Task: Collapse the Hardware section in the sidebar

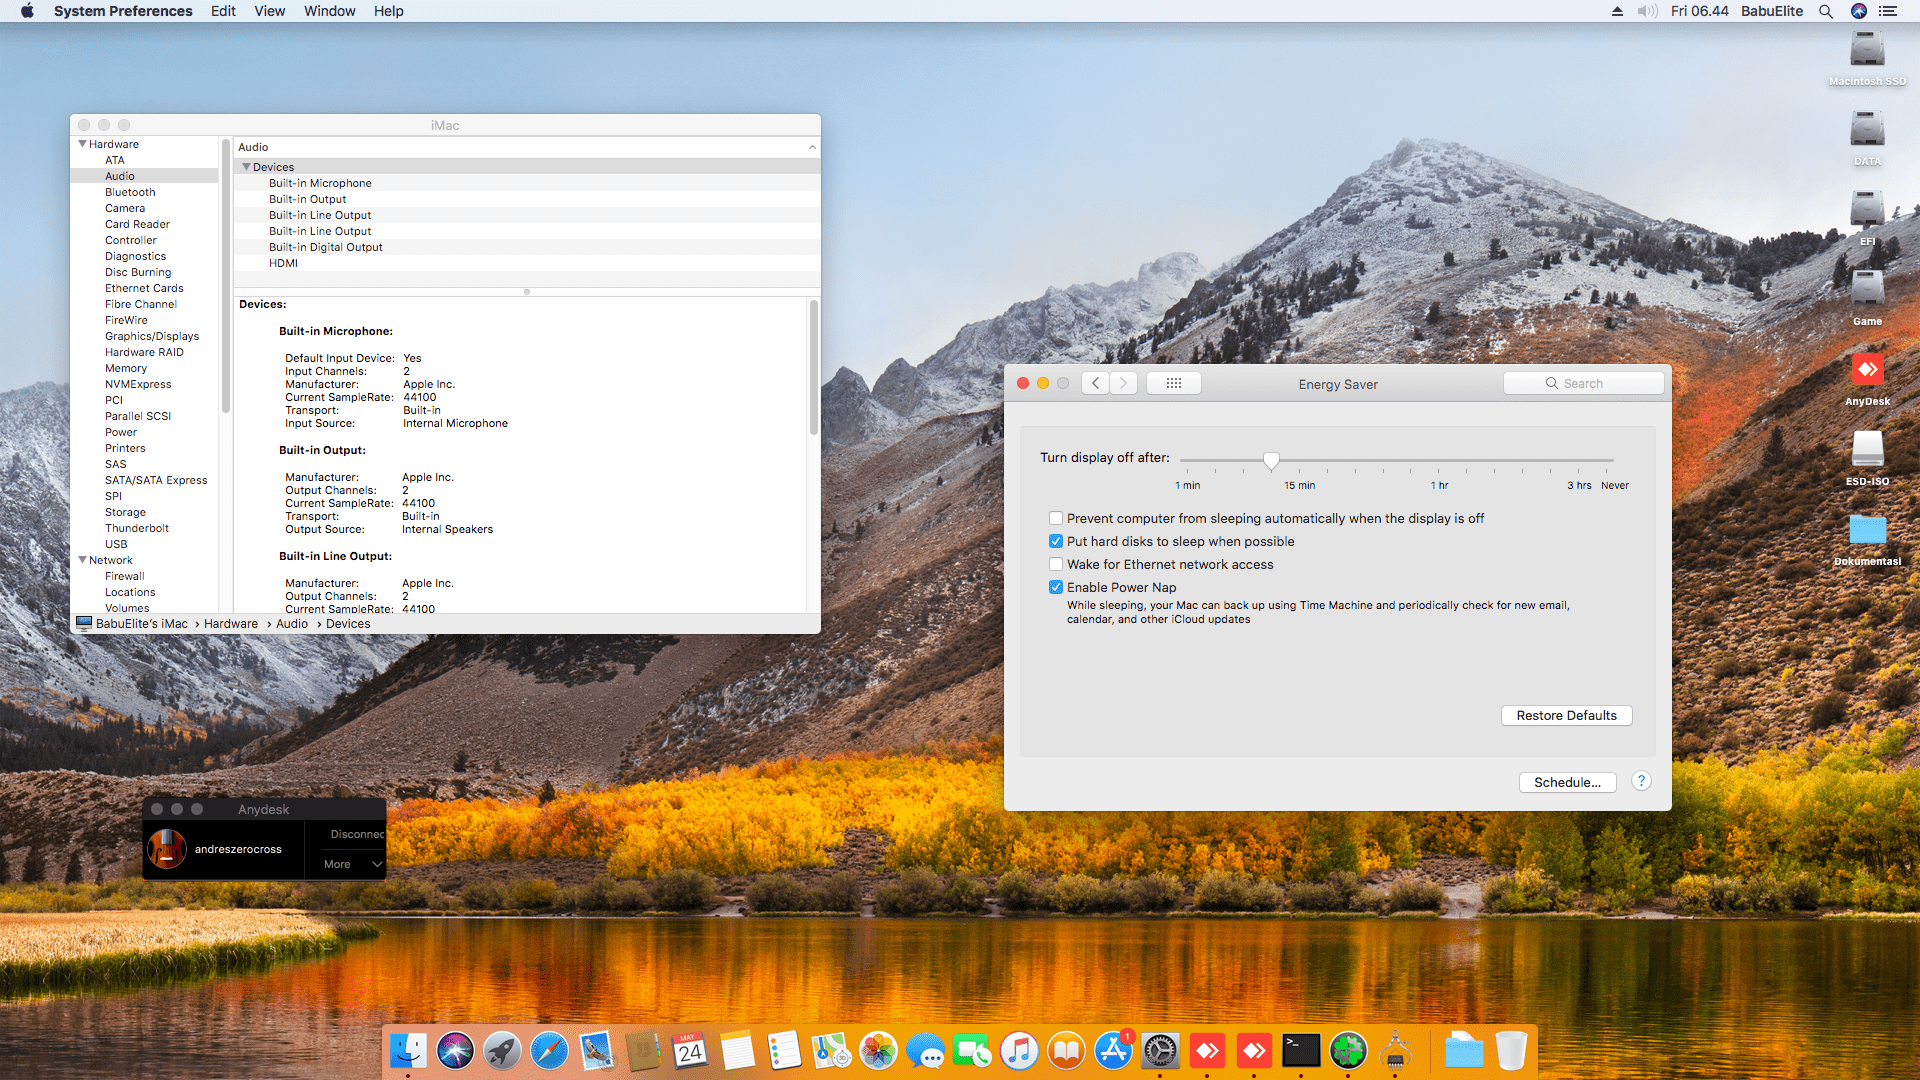Action: click(x=82, y=144)
